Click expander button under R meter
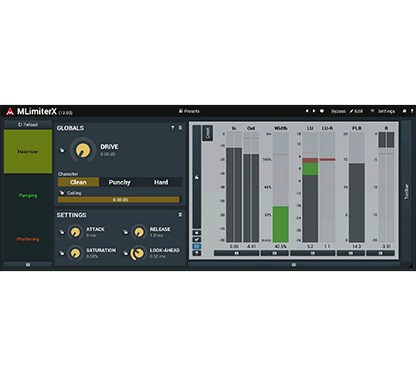 coord(380,253)
